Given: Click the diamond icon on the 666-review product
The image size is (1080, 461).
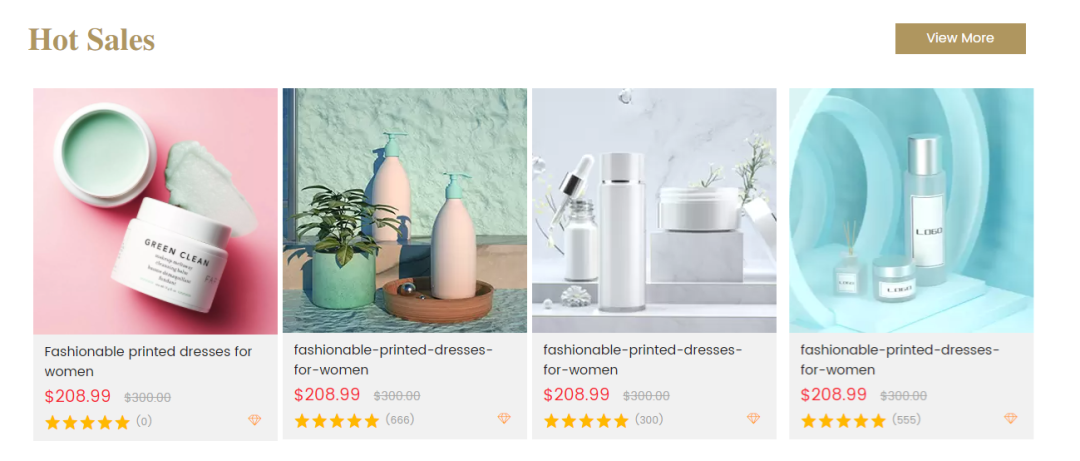Looking at the screenshot, I should [x=504, y=418].
